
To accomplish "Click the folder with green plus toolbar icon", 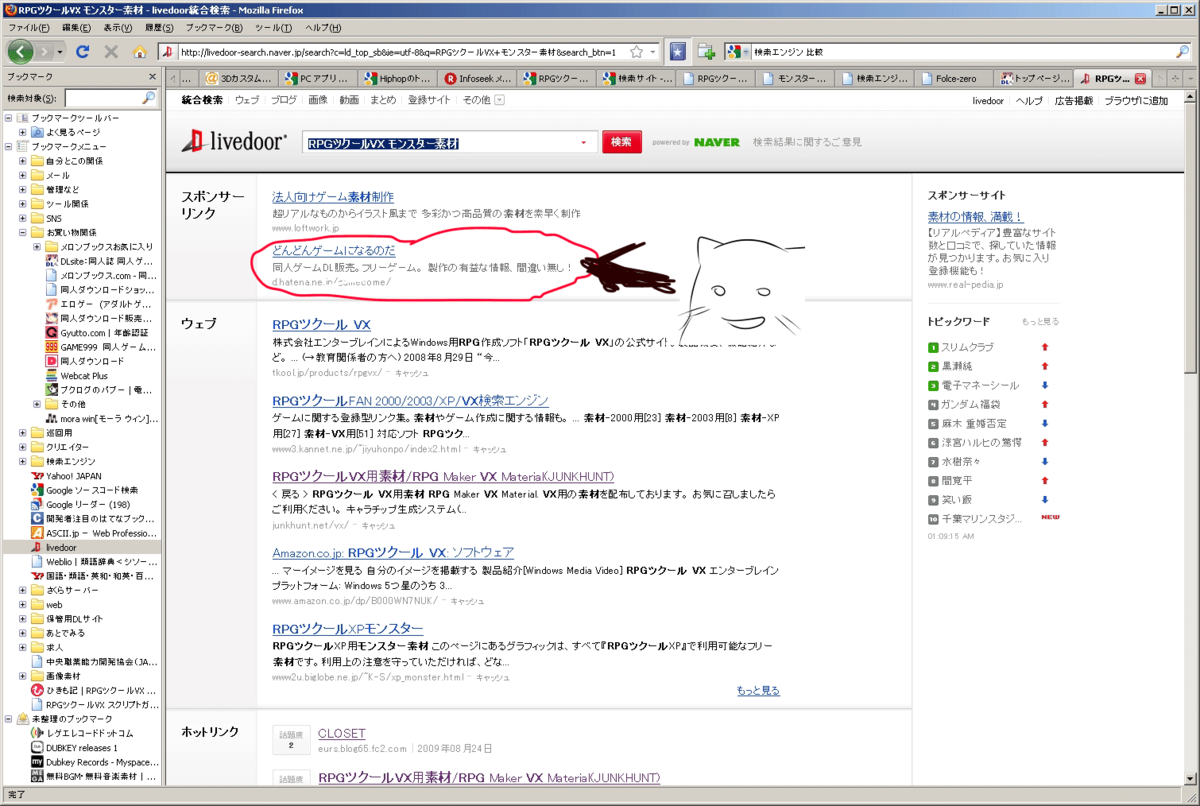I will point(706,51).
